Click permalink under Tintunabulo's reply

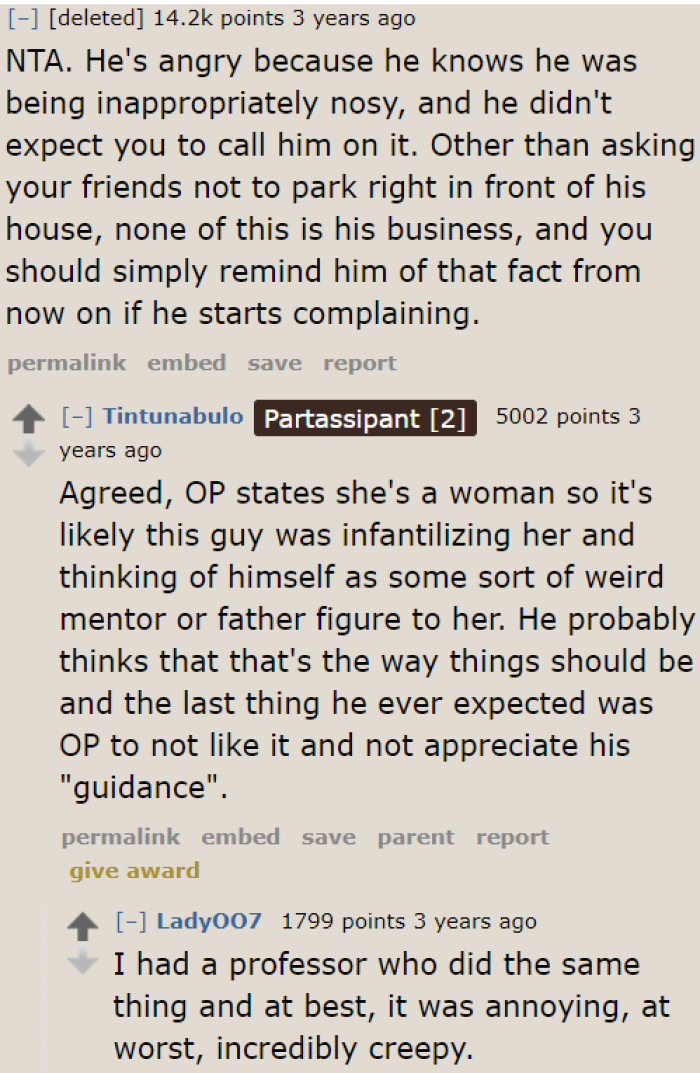pos(120,836)
